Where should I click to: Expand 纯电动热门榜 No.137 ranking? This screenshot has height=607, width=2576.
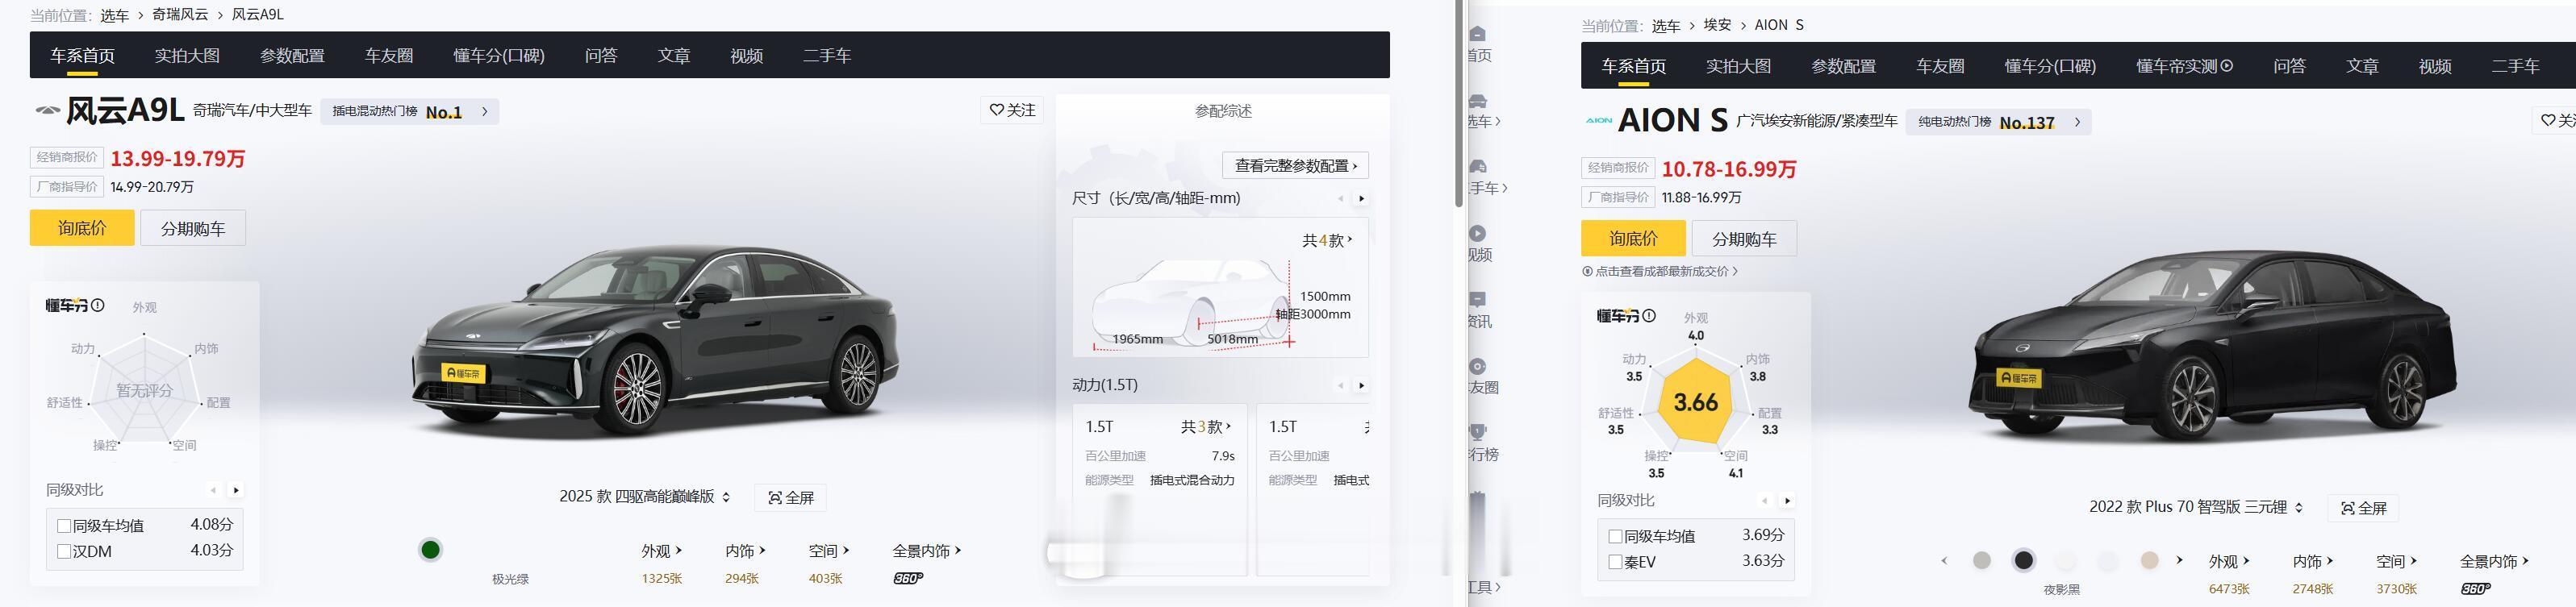(1998, 122)
